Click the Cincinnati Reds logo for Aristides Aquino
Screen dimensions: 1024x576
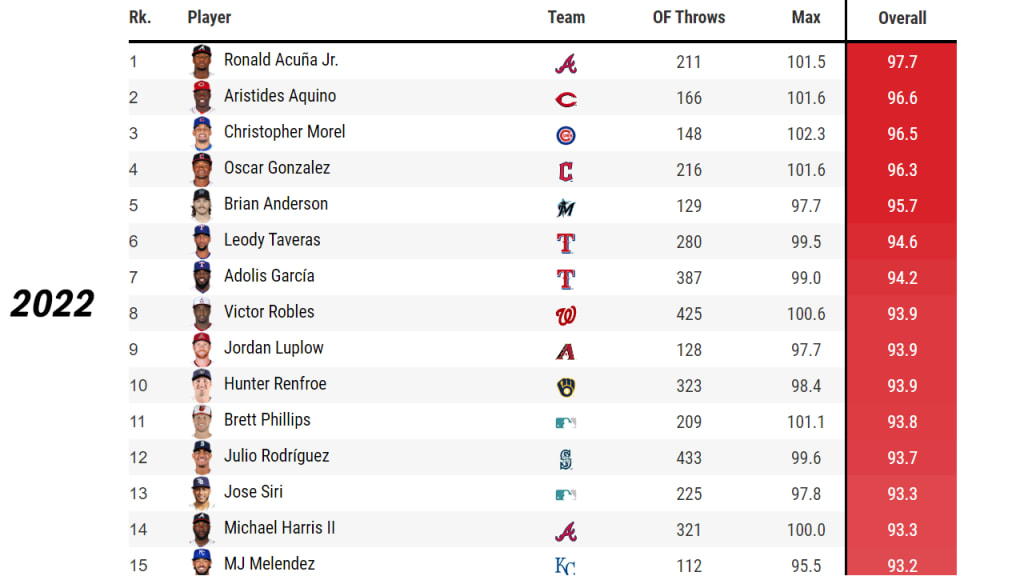566,99
